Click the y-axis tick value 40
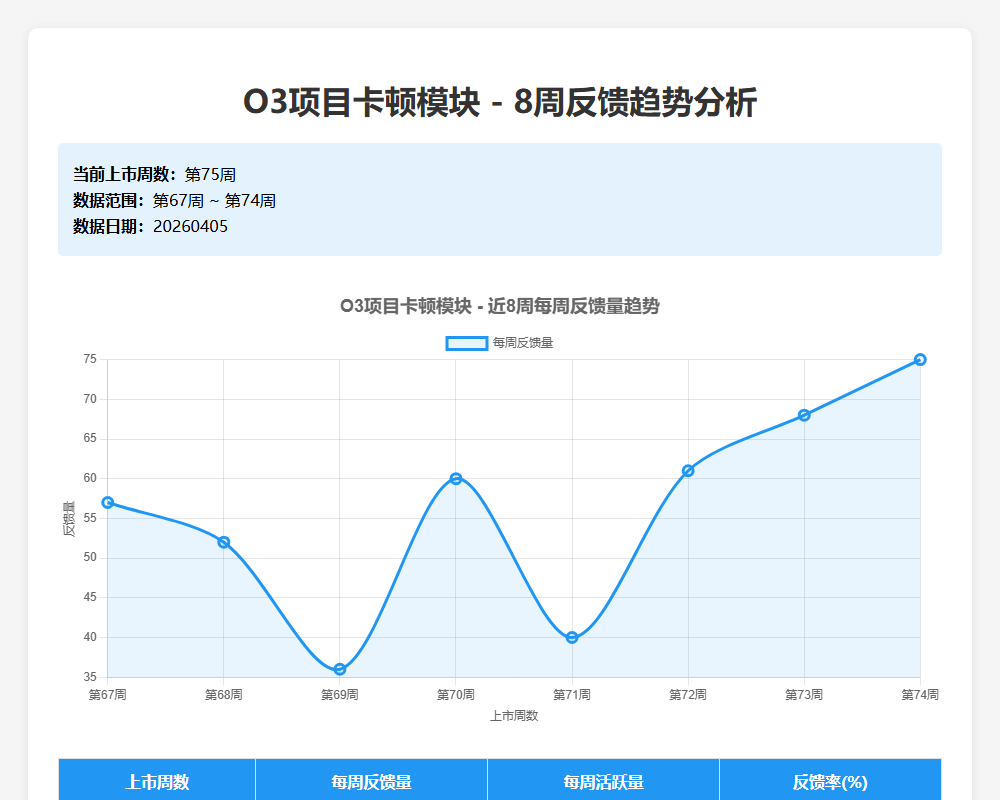The width and height of the screenshot is (1000, 800). pyautogui.click(x=90, y=637)
